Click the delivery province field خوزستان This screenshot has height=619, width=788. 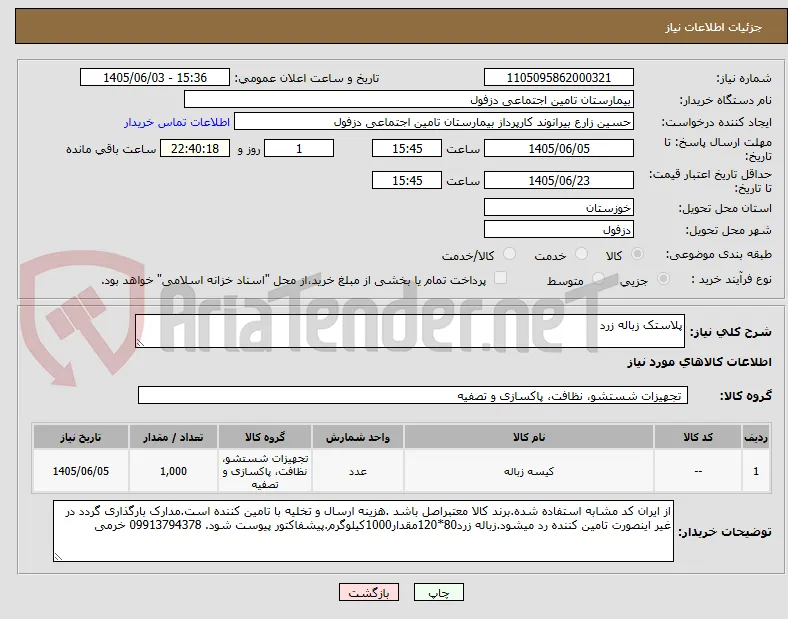tap(559, 208)
